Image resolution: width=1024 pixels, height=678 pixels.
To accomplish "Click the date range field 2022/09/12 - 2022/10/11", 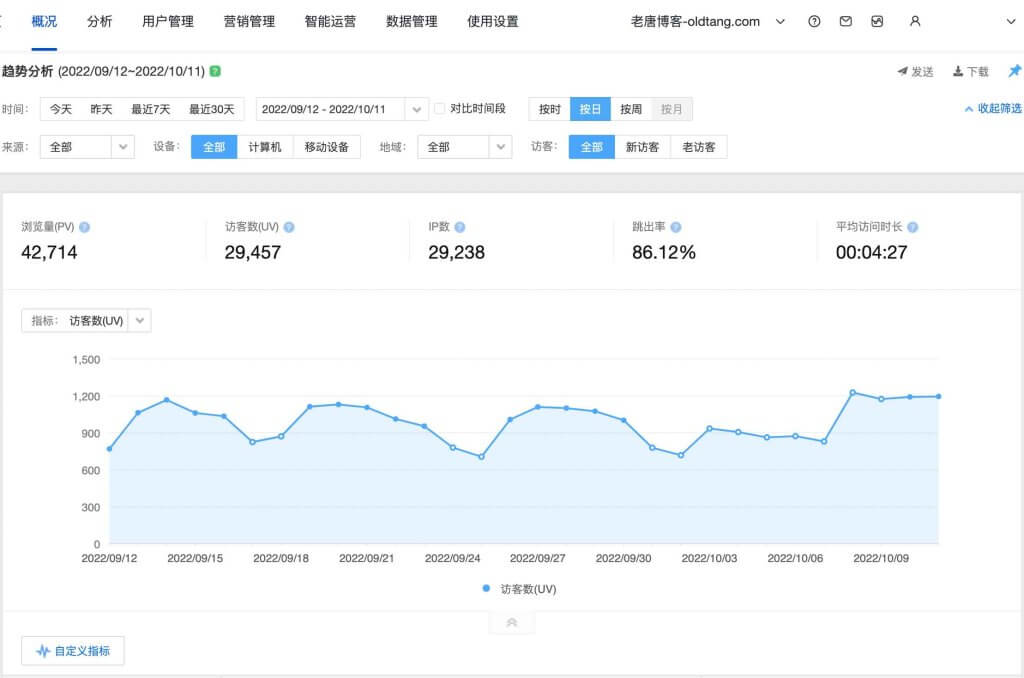I will [332, 109].
